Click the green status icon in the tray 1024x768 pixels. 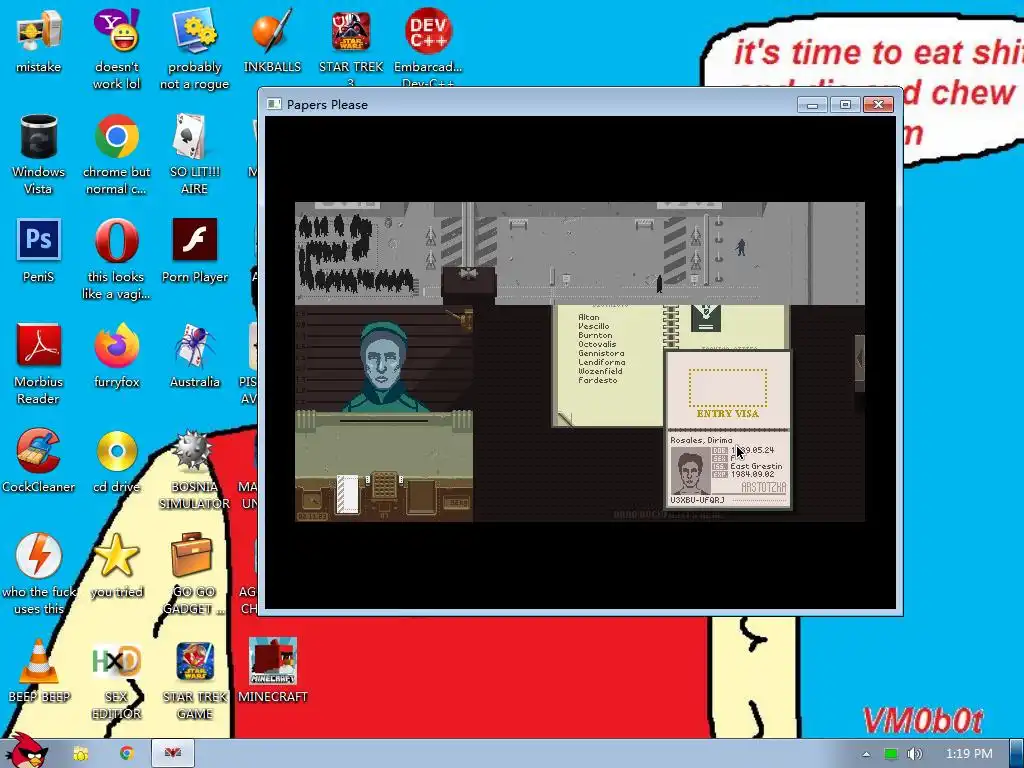(x=890, y=754)
